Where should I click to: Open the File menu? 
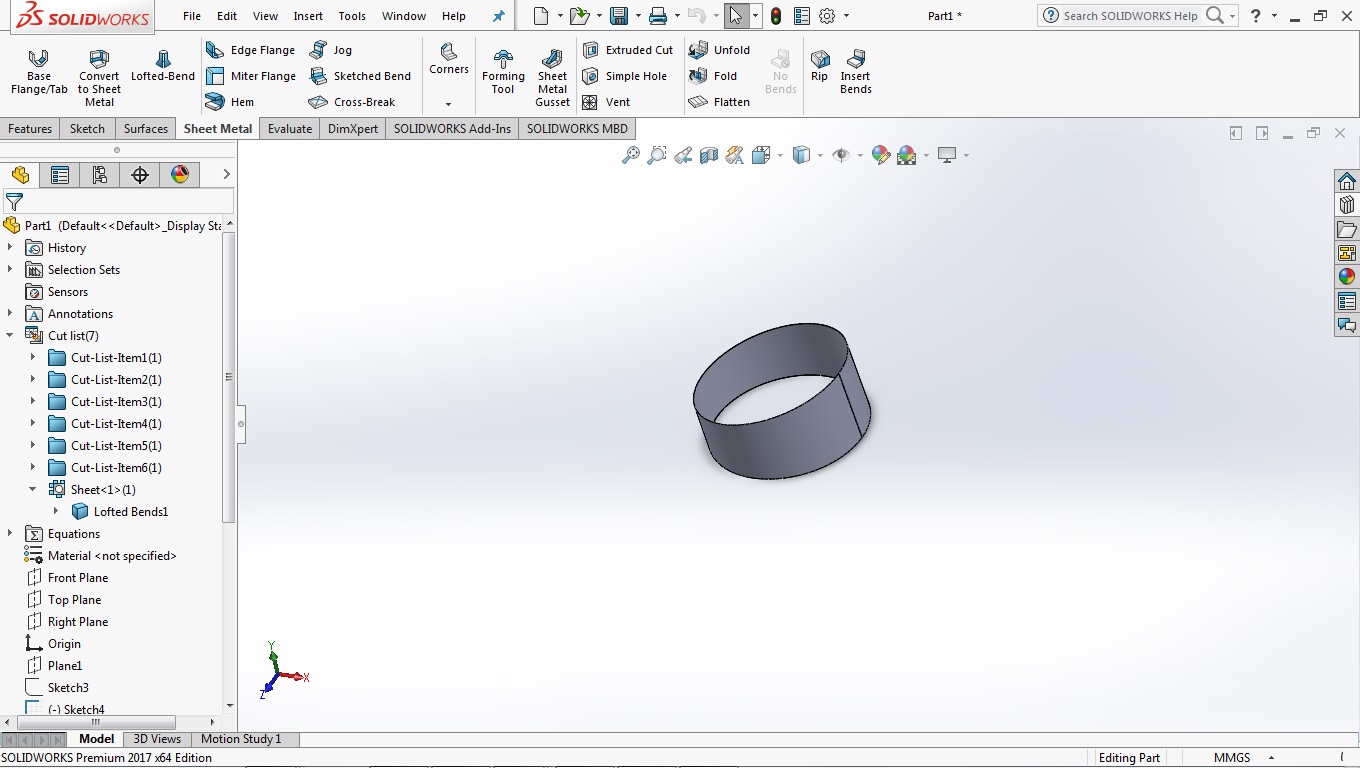click(192, 16)
